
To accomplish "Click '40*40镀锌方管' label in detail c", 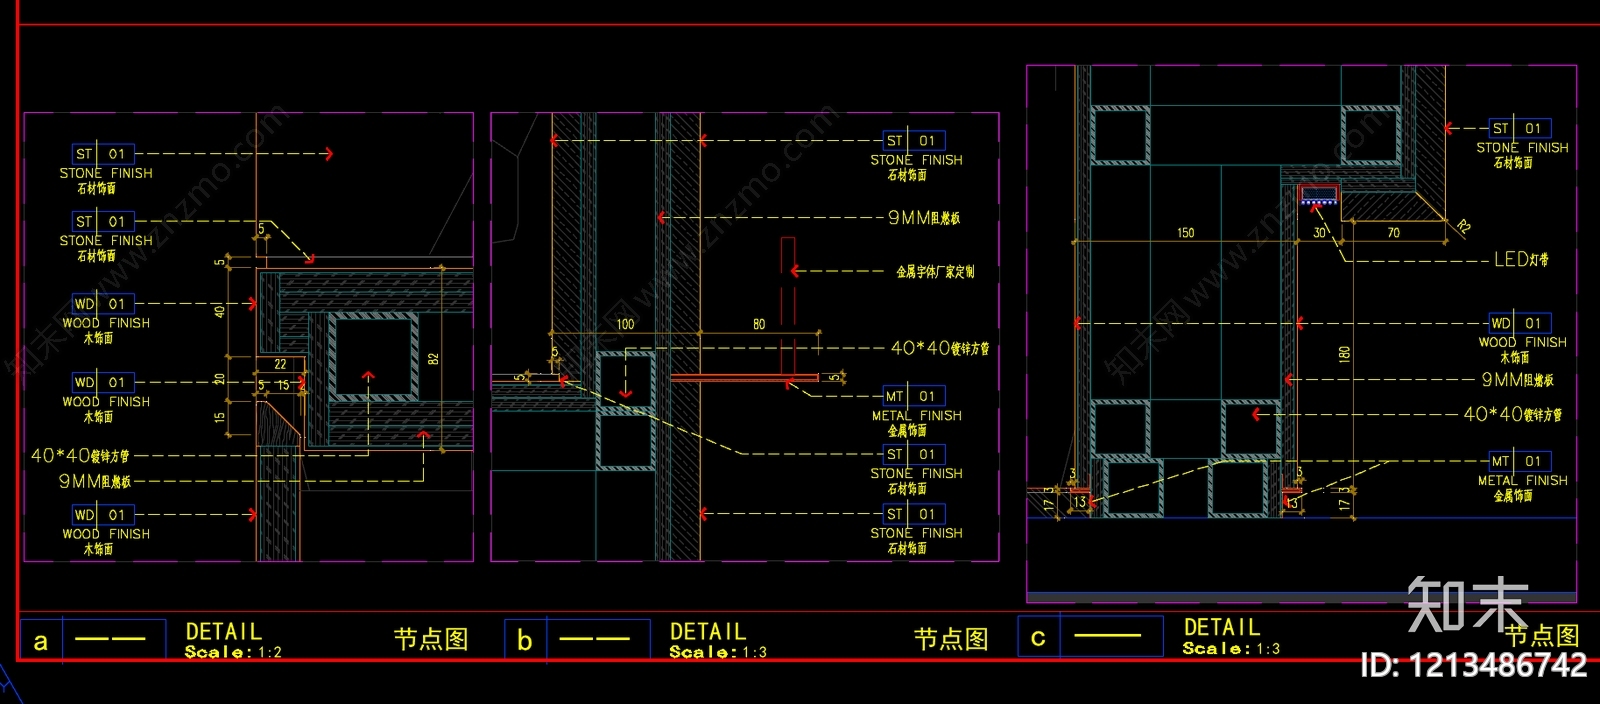I will click(1512, 414).
